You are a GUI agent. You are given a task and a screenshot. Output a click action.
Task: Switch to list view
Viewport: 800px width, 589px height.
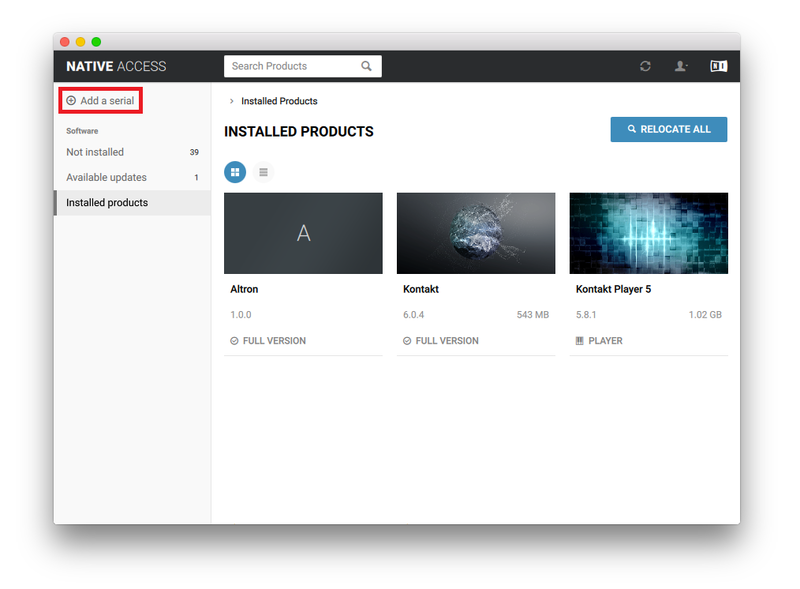pos(263,172)
